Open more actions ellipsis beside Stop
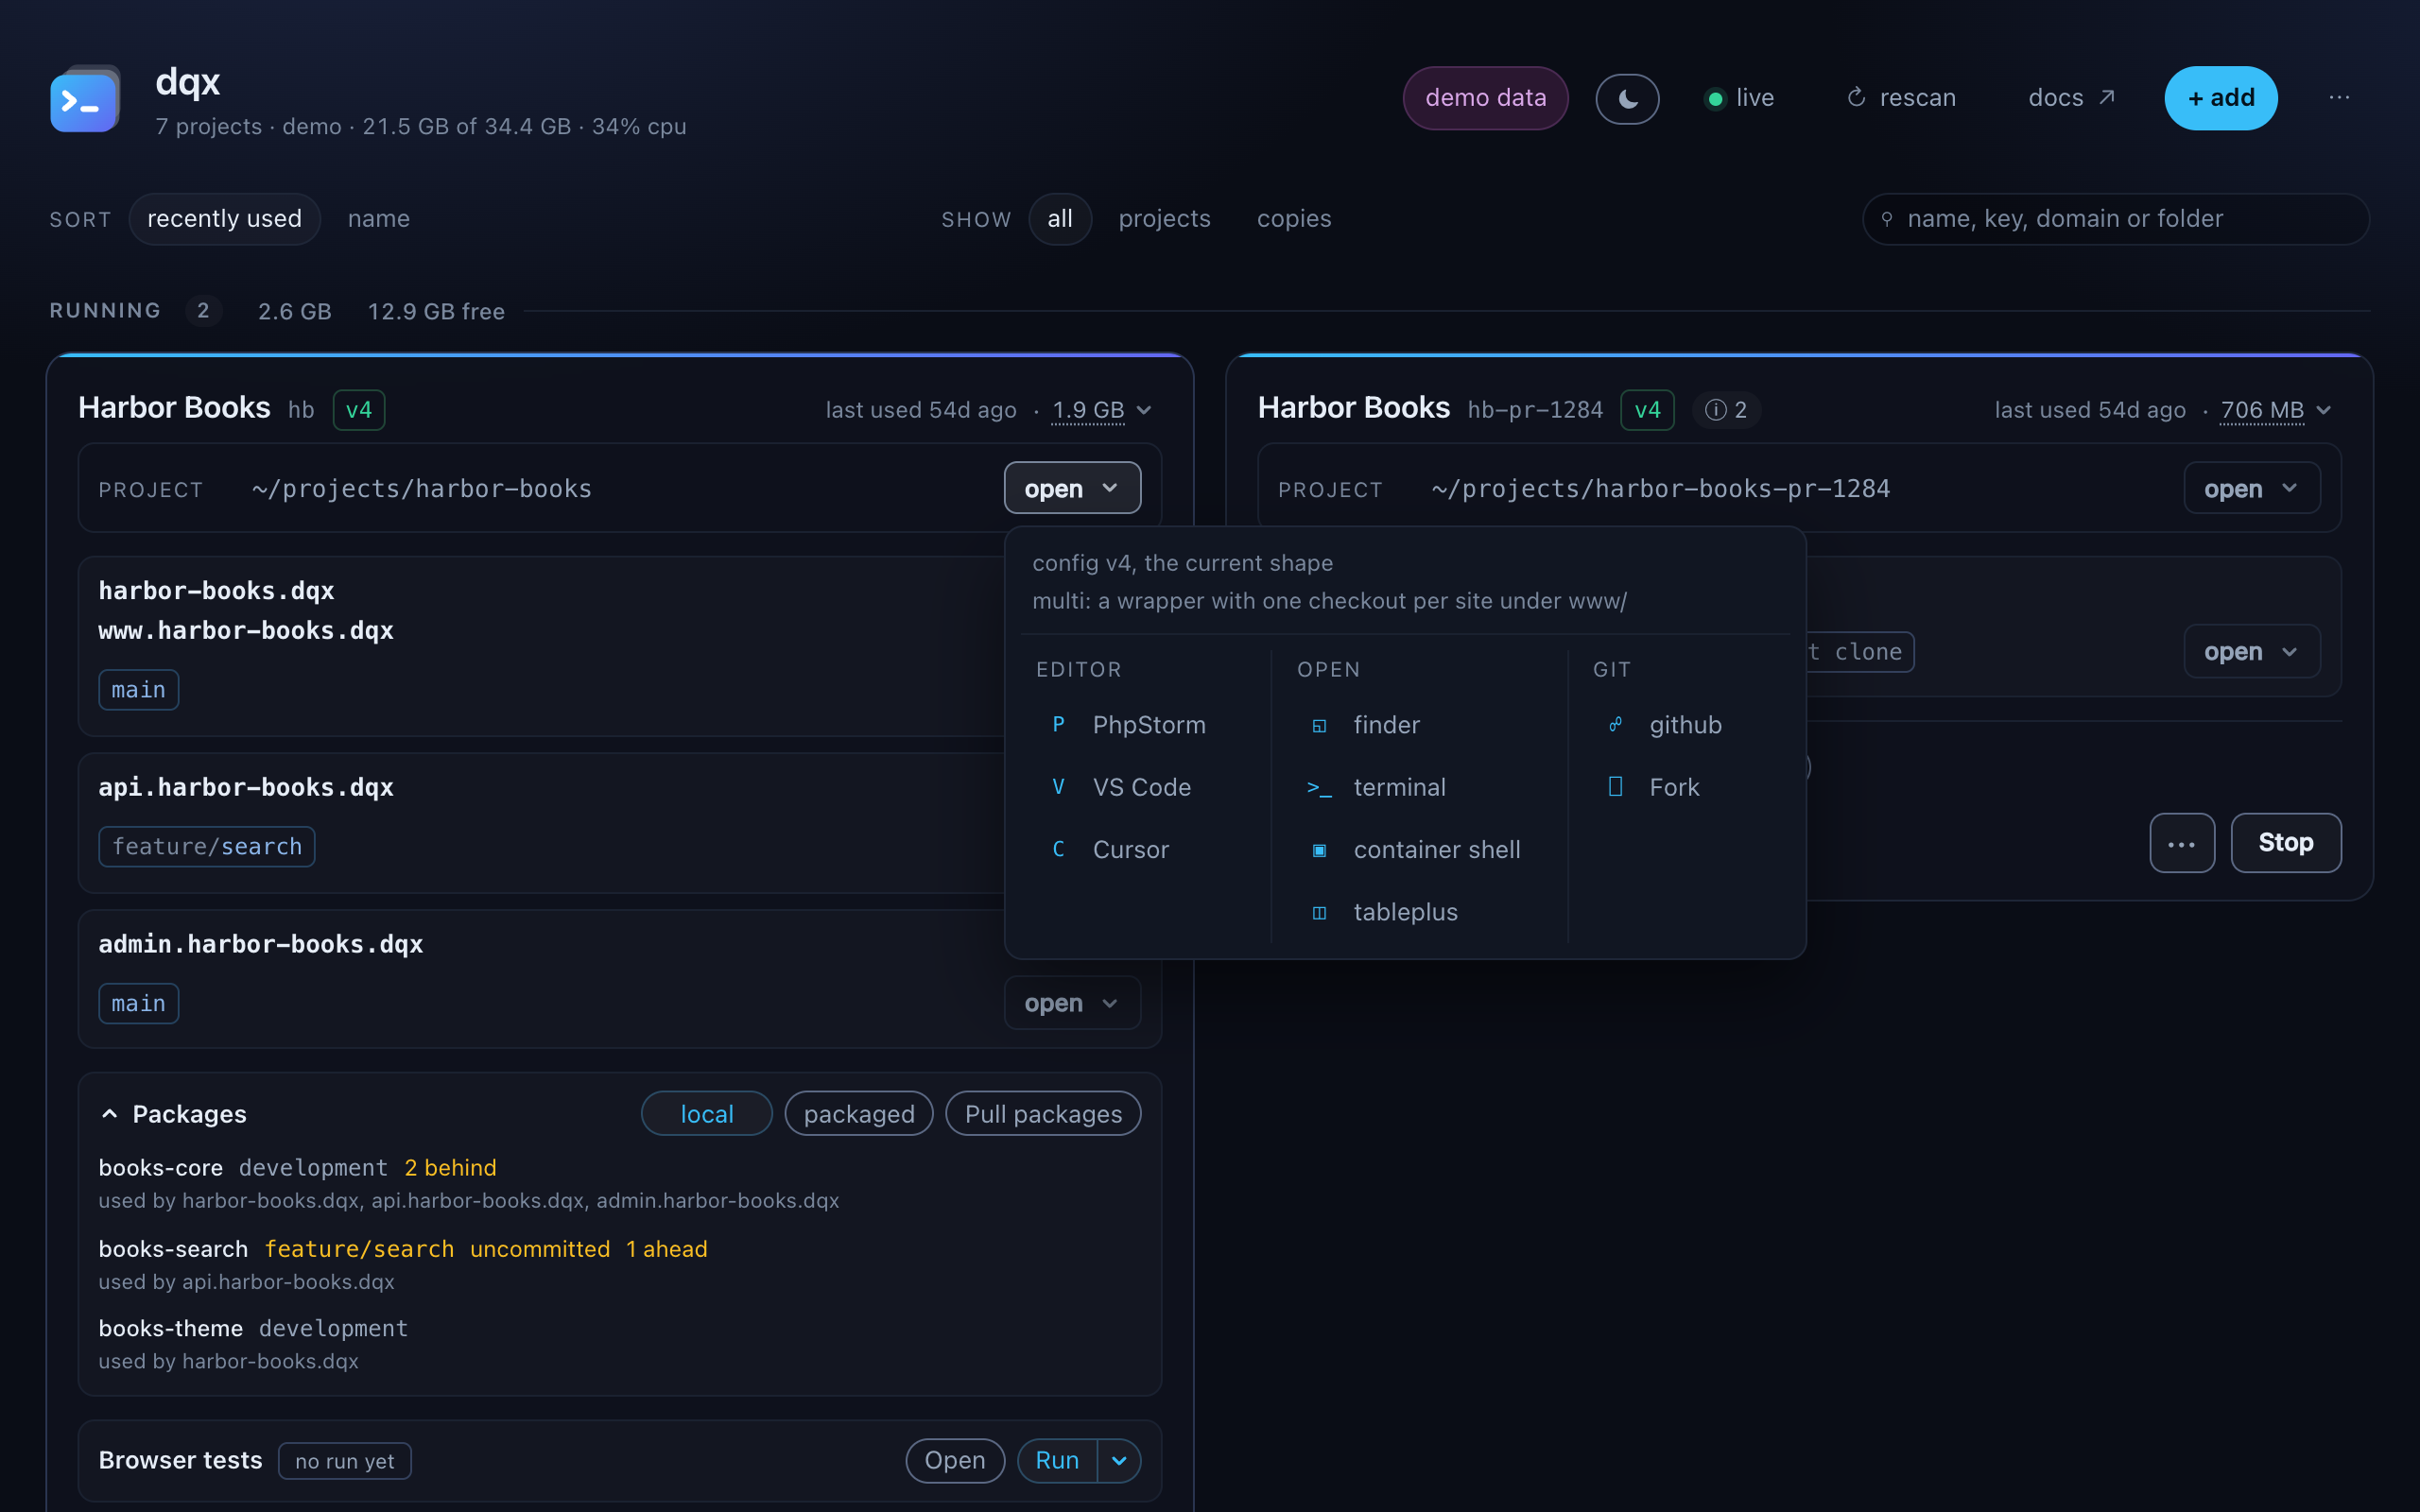2420x1512 pixels. click(2182, 843)
